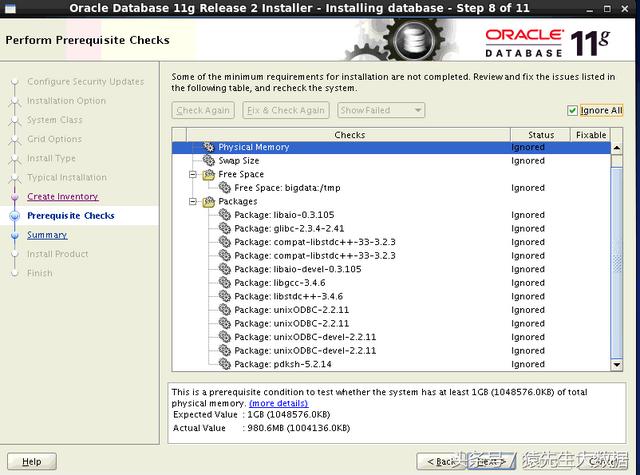The height and width of the screenshot is (475, 640).
Task: Close the installer window
Action: point(625,9)
